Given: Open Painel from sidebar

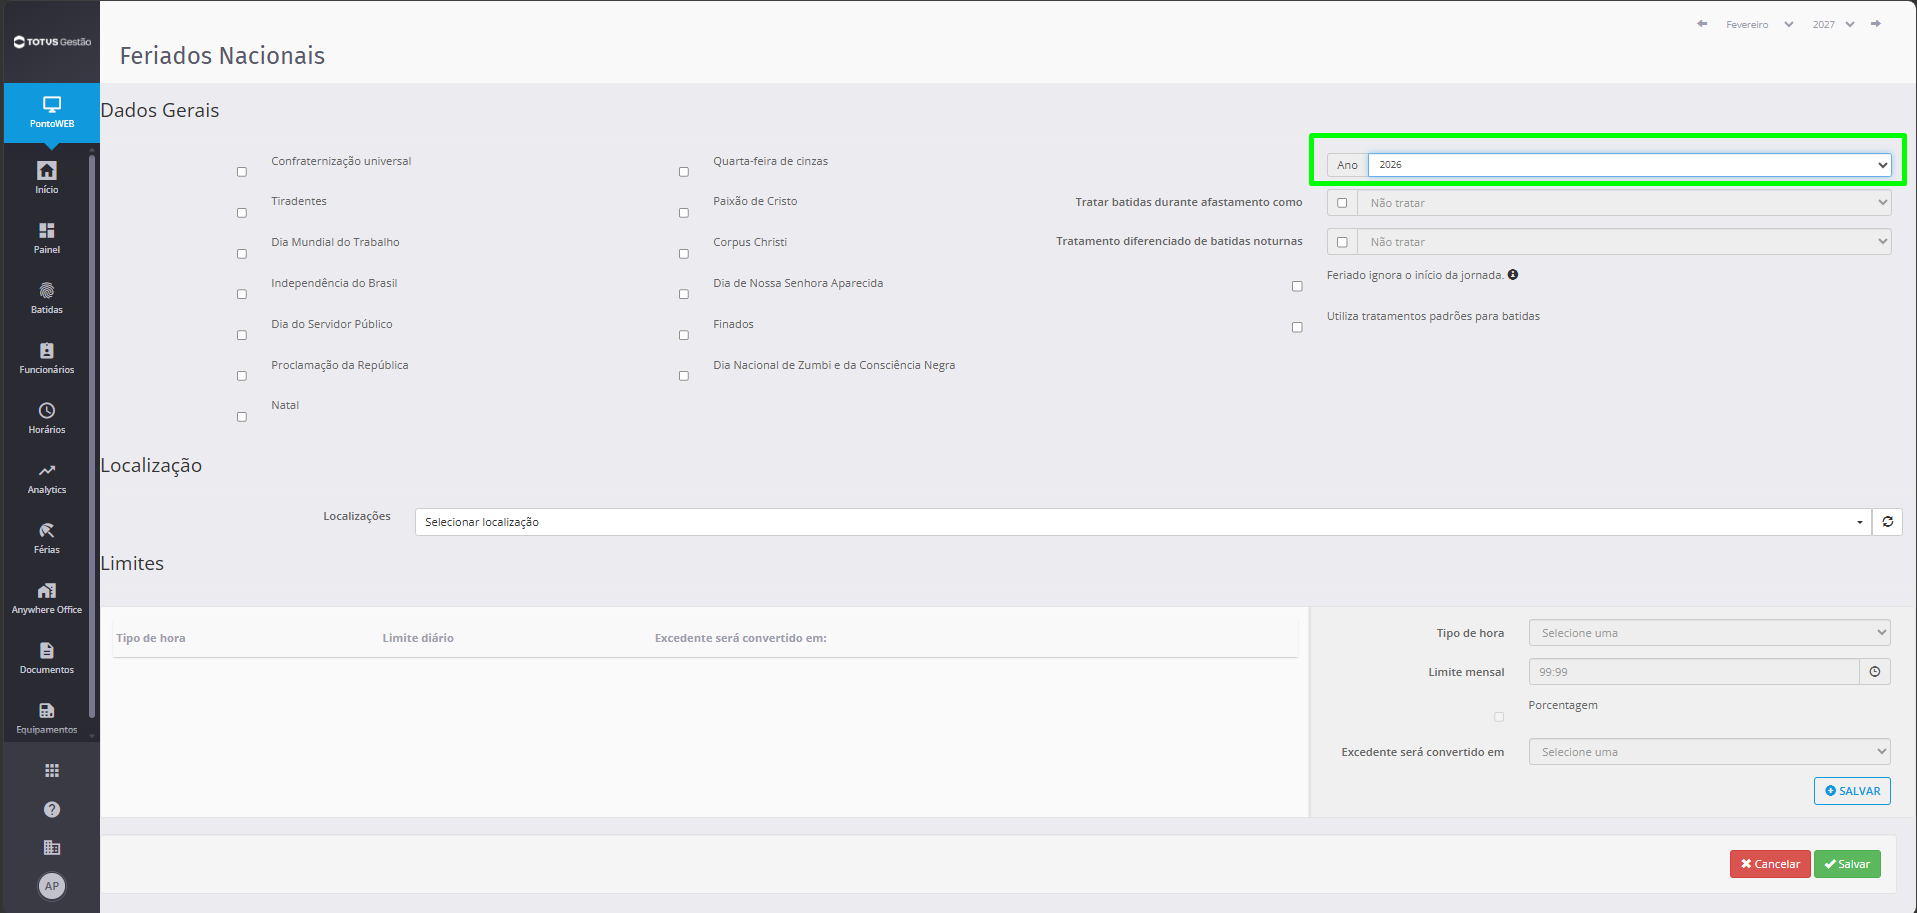Looking at the screenshot, I should tap(47, 237).
